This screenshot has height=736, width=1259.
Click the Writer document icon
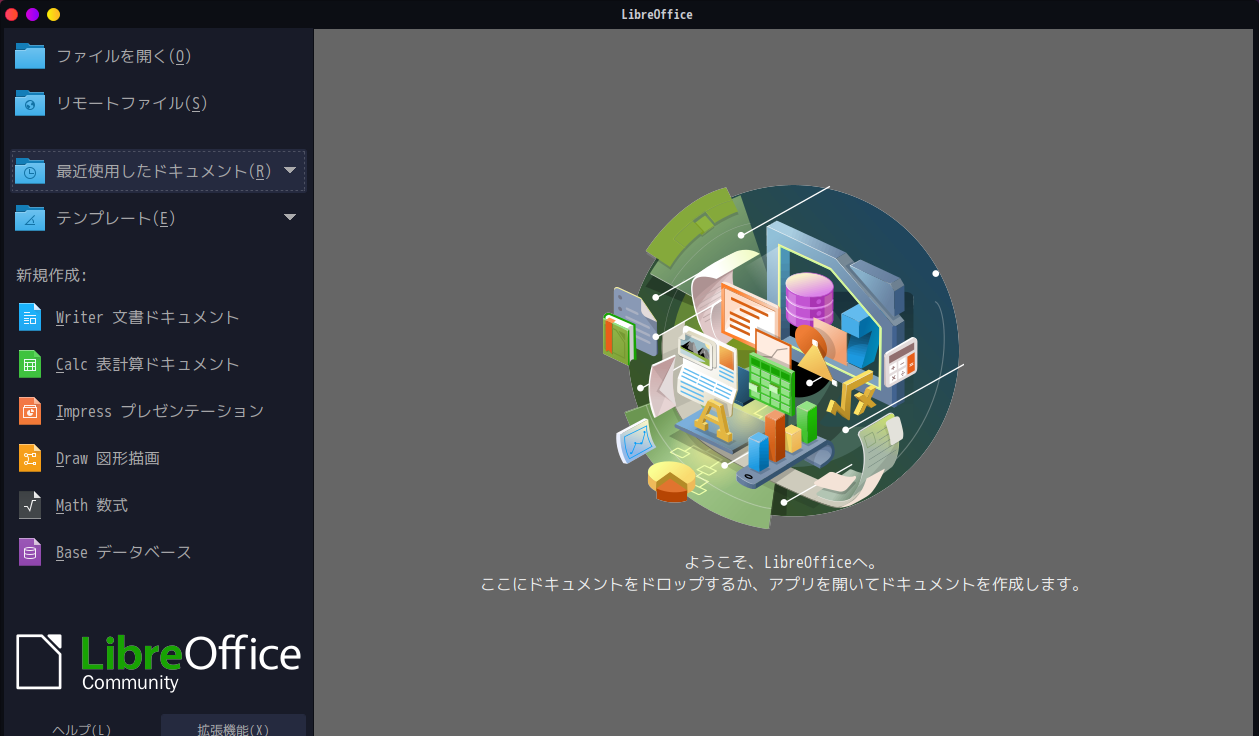click(x=30, y=317)
